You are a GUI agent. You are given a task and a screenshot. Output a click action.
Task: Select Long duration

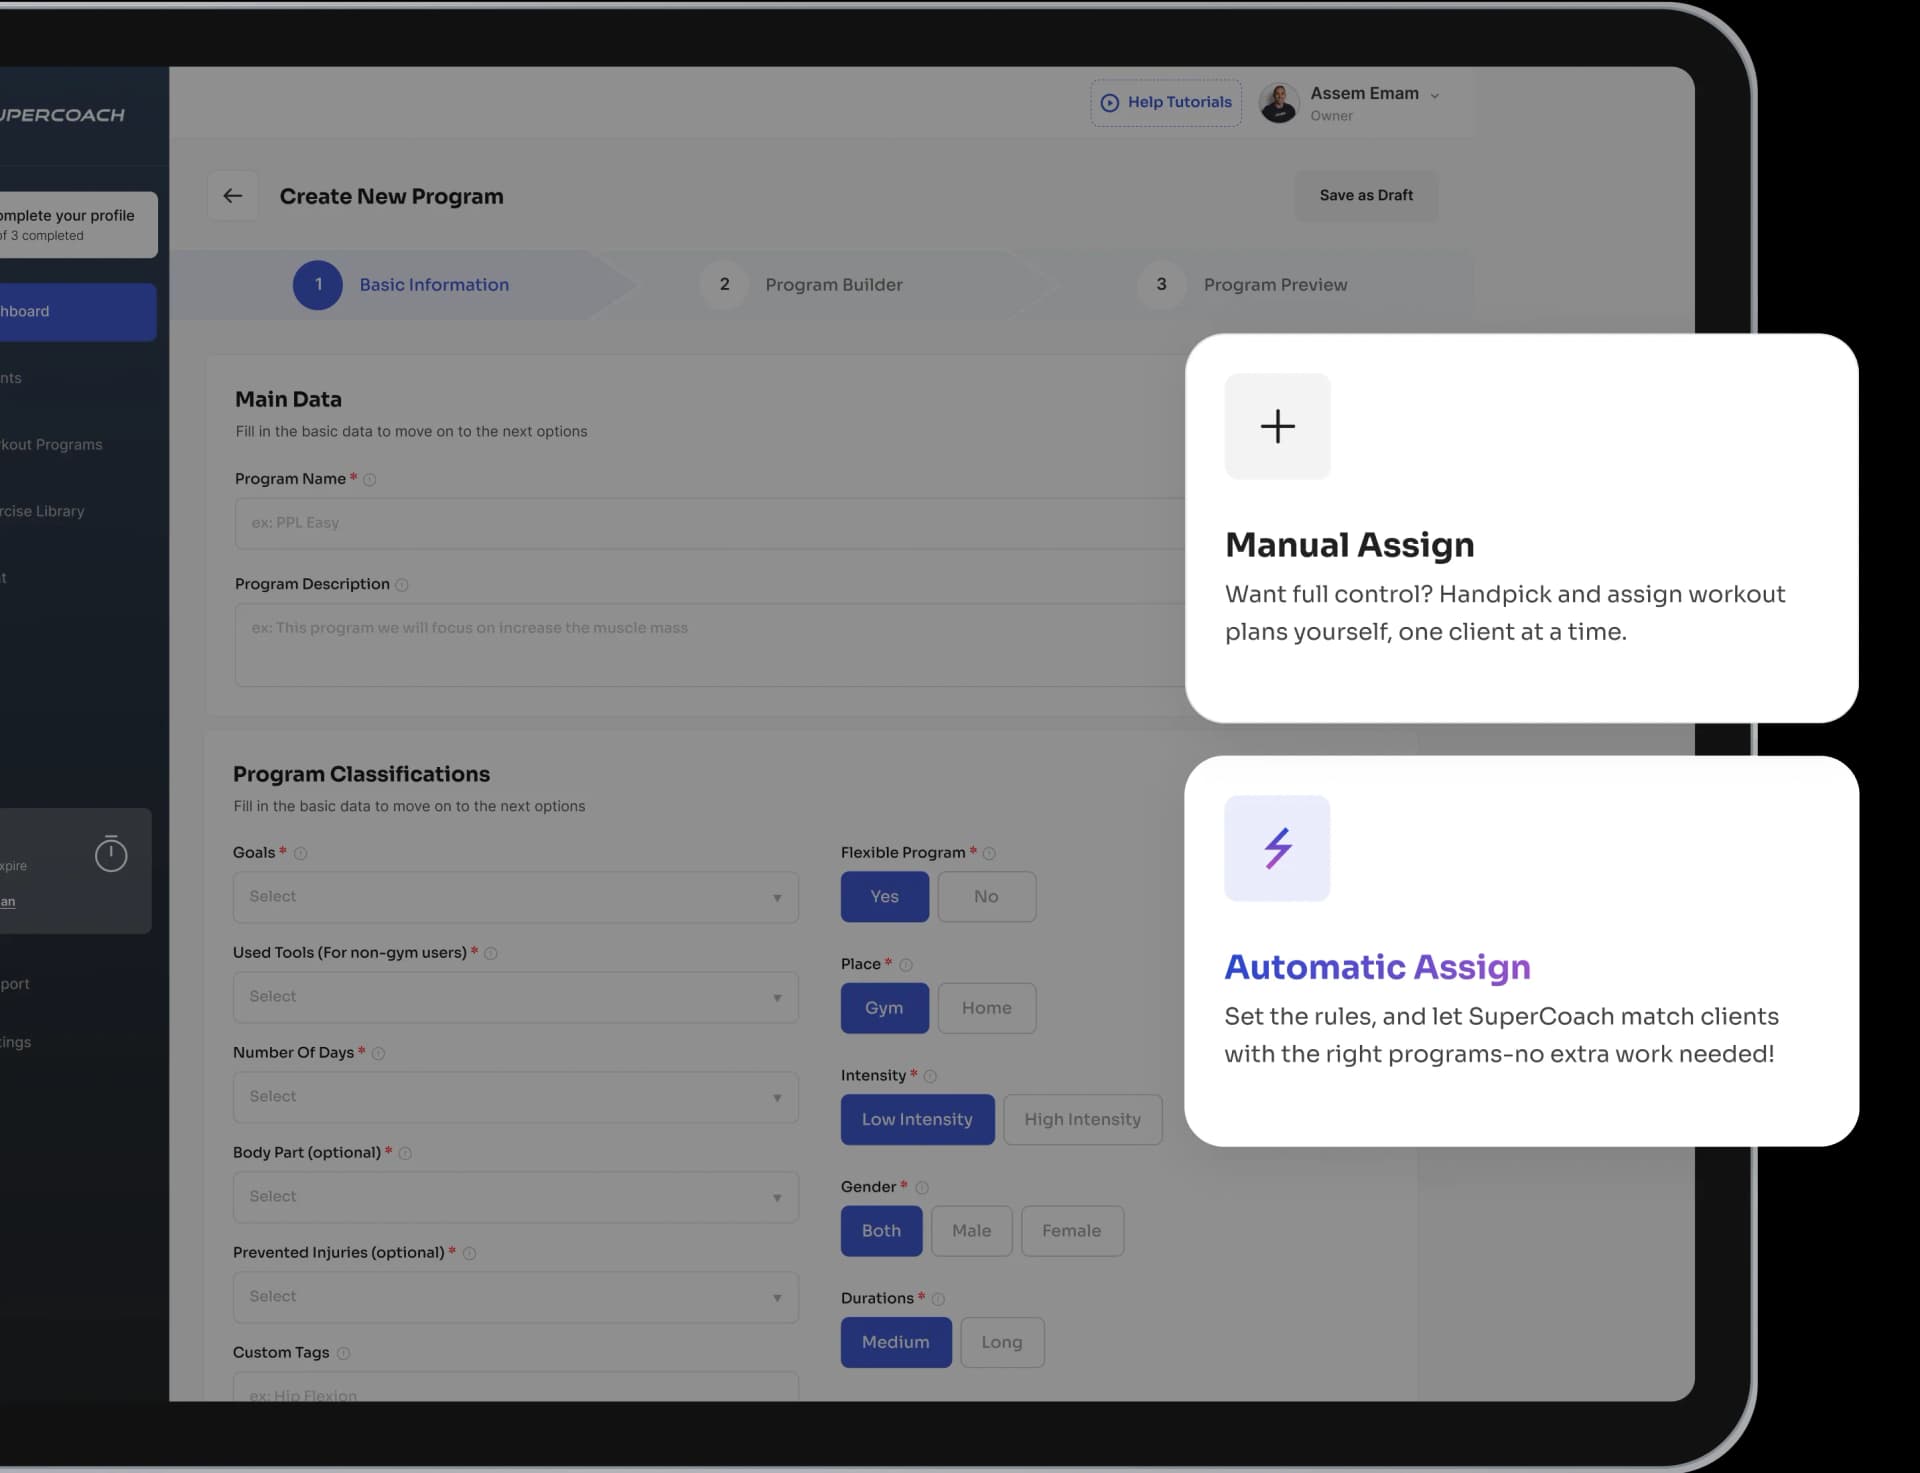pyautogui.click(x=1002, y=1343)
